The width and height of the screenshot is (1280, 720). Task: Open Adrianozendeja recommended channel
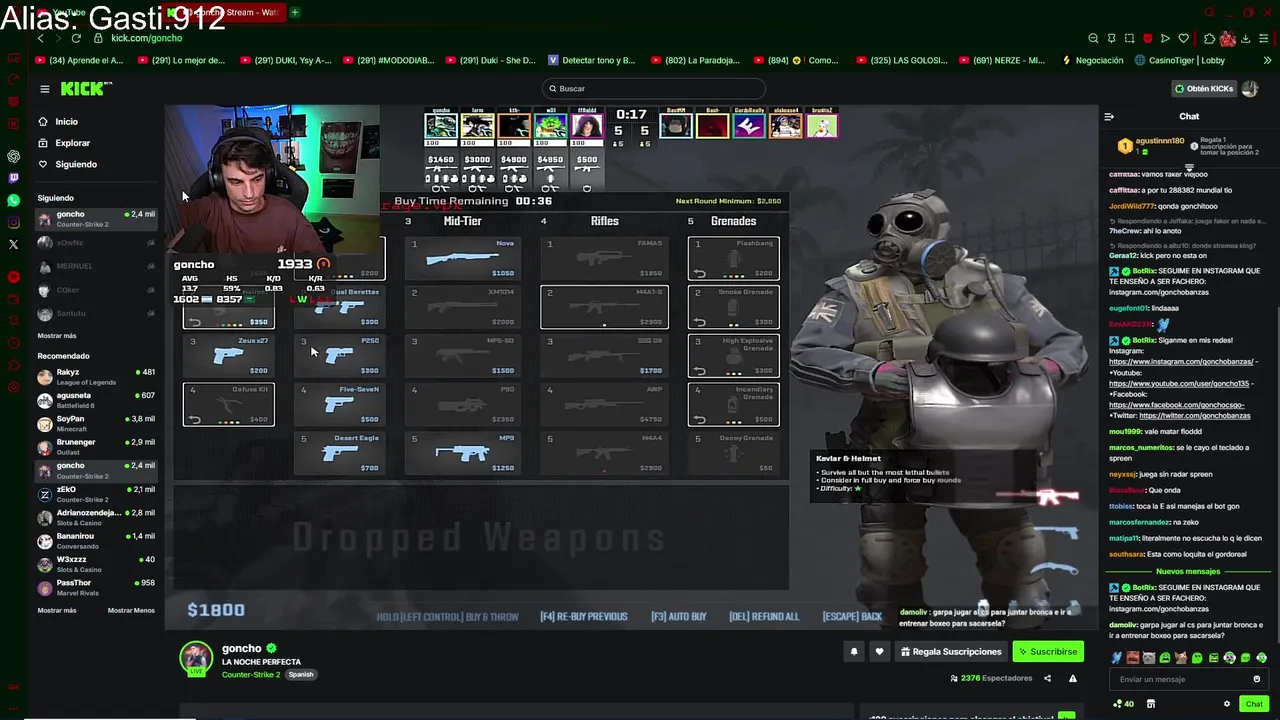pyautogui.click(x=96, y=517)
